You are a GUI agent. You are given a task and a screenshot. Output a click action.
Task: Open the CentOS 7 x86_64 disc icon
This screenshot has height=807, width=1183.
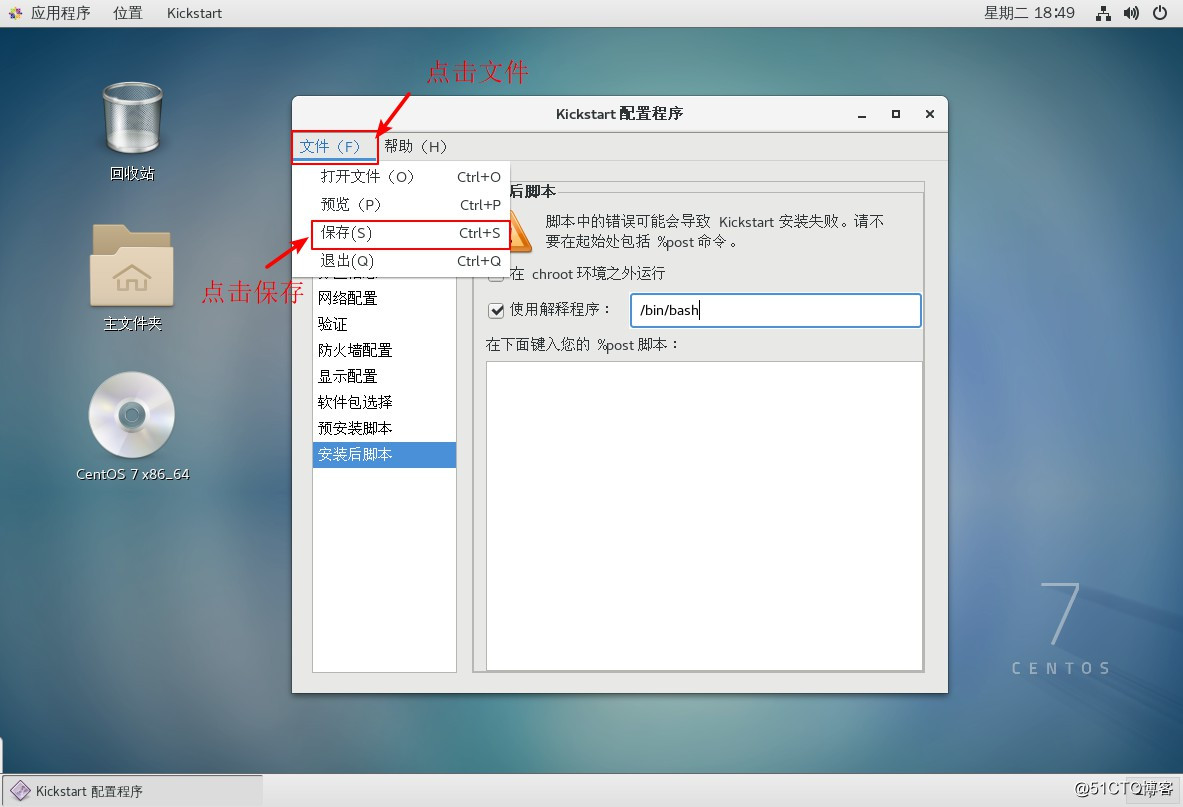click(x=132, y=415)
